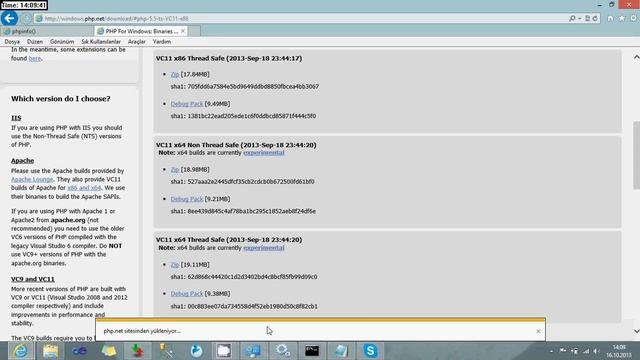Click the Apache Lounge link
The height and width of the screenshot is (360, 640).
[x=32, y=180]
